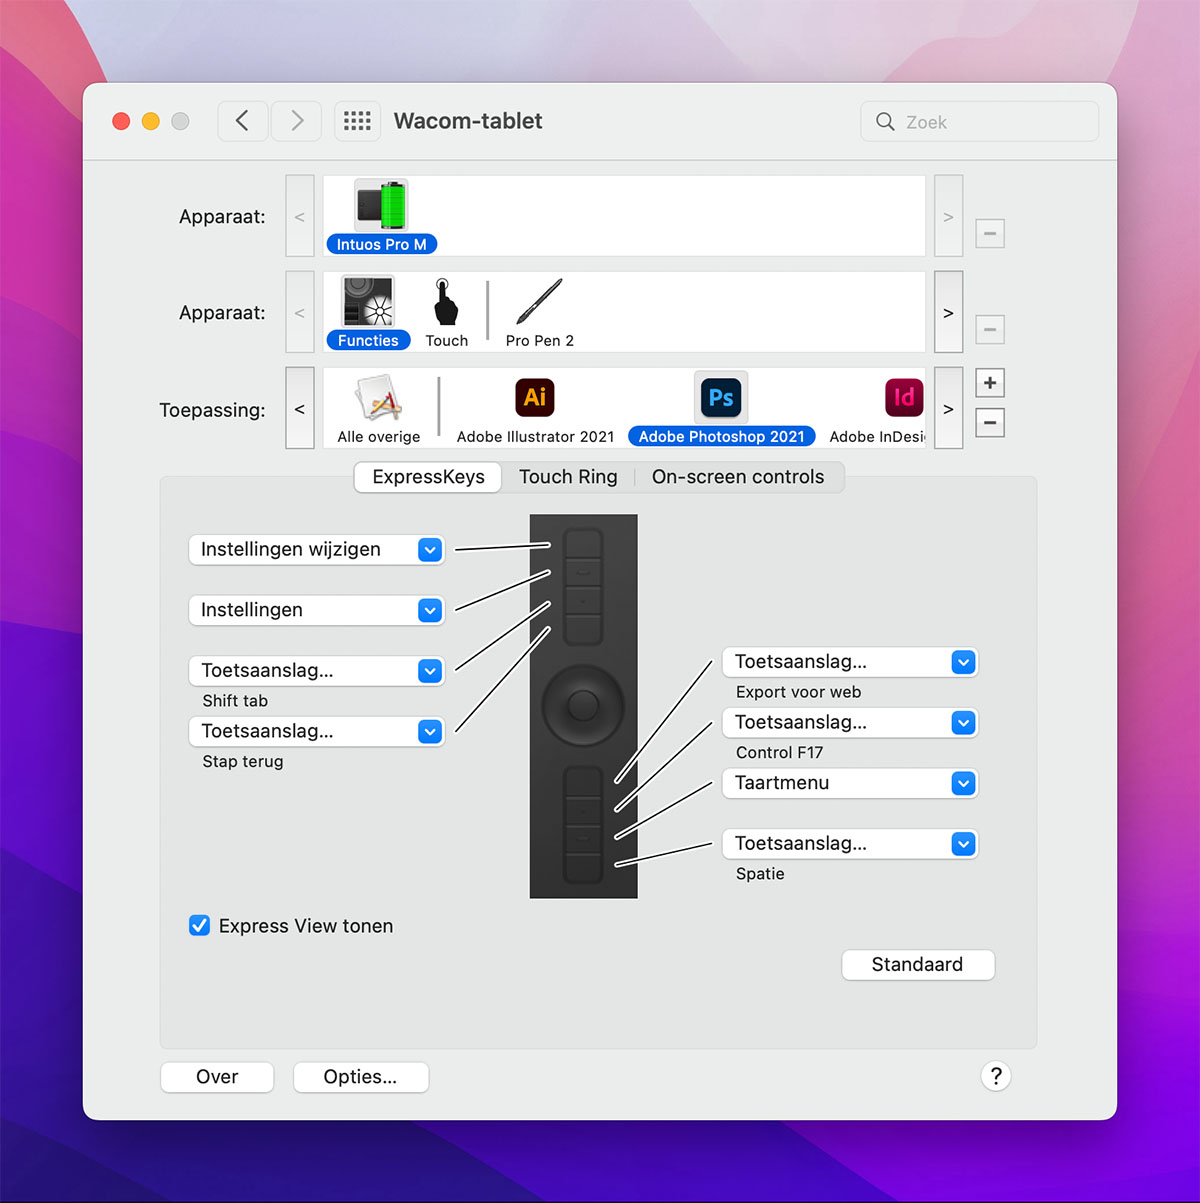Open the show-all grid icon in toolbar

[357, 121]
